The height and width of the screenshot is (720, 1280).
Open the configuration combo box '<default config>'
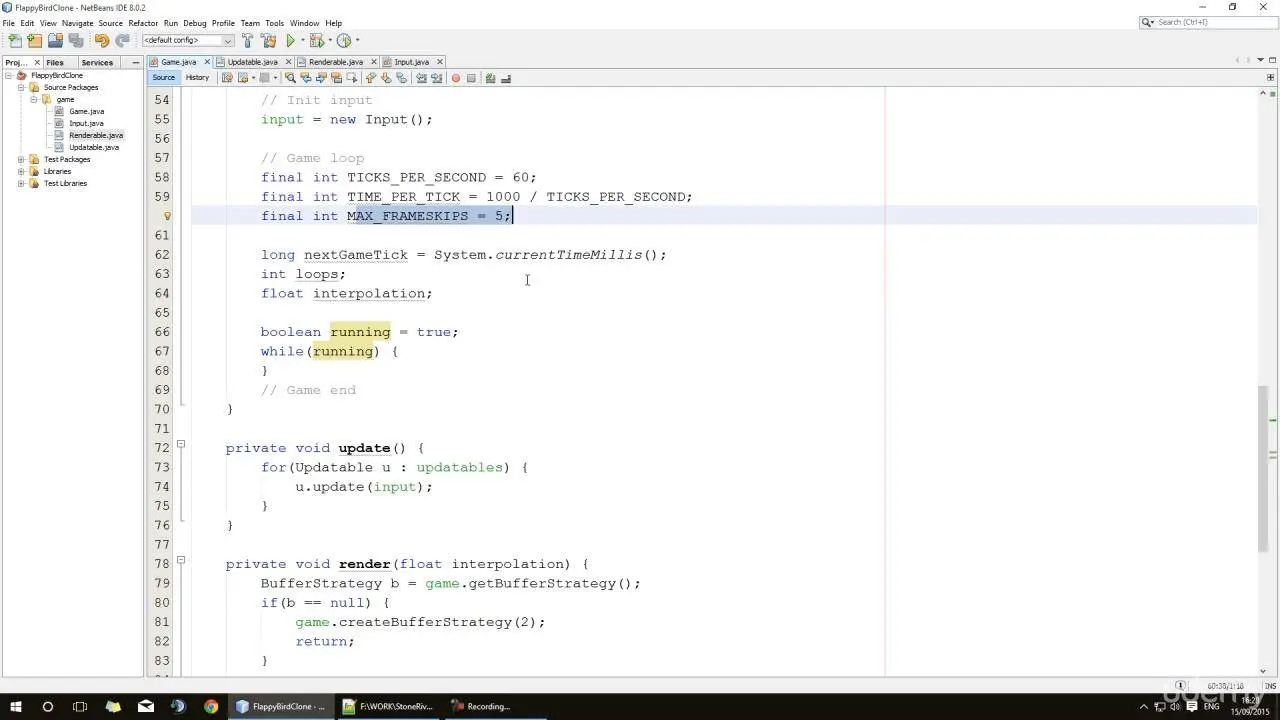point(188,41)
